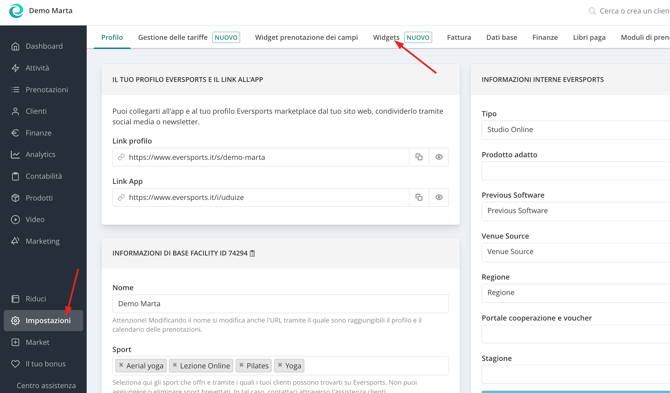
Task: Open Widget prenotazione dei campi tab
Action: click(306, 38)
